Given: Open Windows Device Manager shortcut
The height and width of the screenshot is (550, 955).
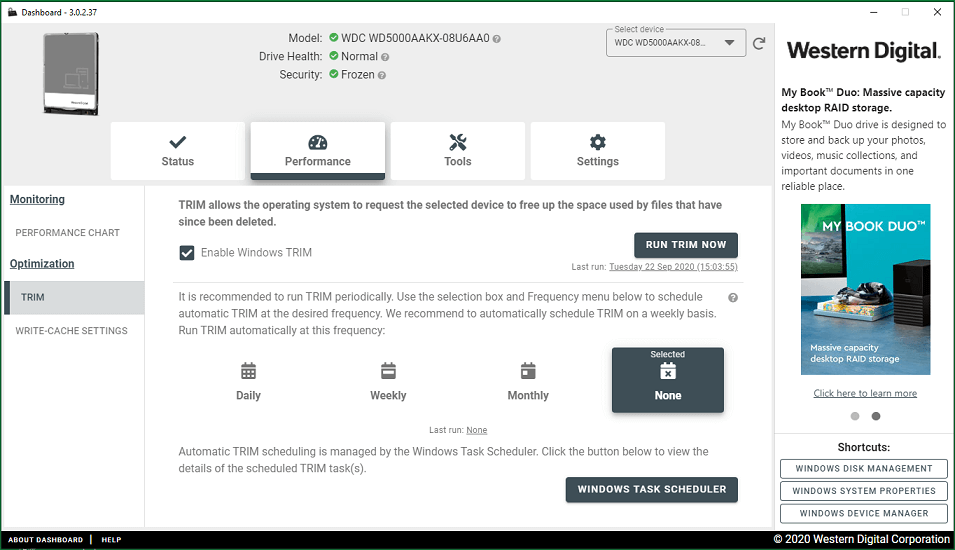Looking at the screenshot, I should pyautogui.click(x=864, y=513).
